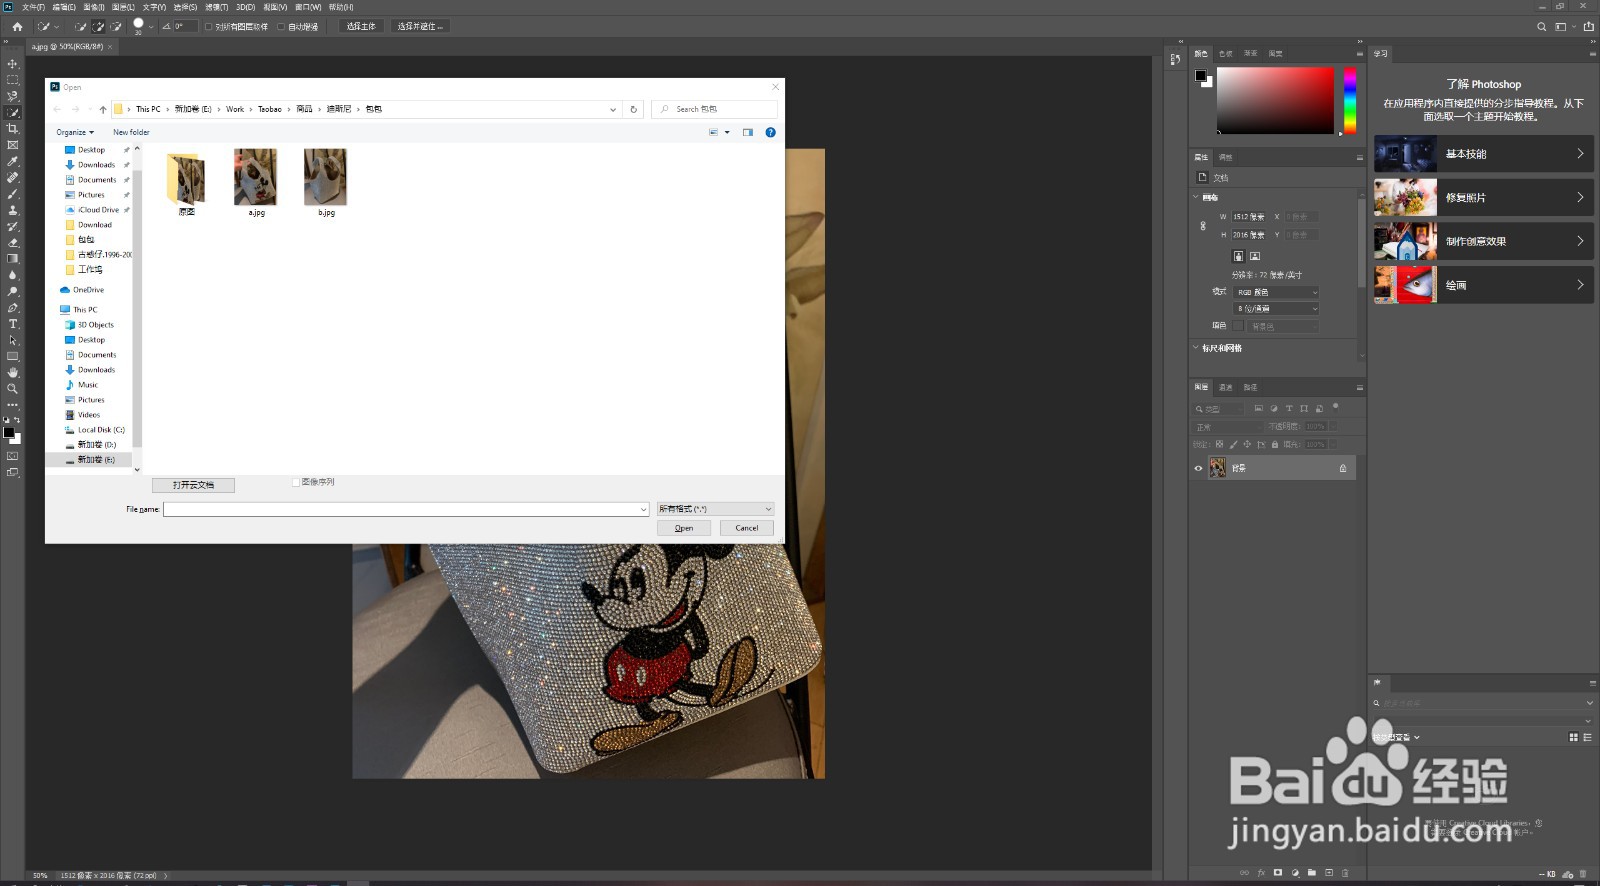
Task: Open the address bar history dropdown
Action: pyautogui.click(x=613, y=109)
